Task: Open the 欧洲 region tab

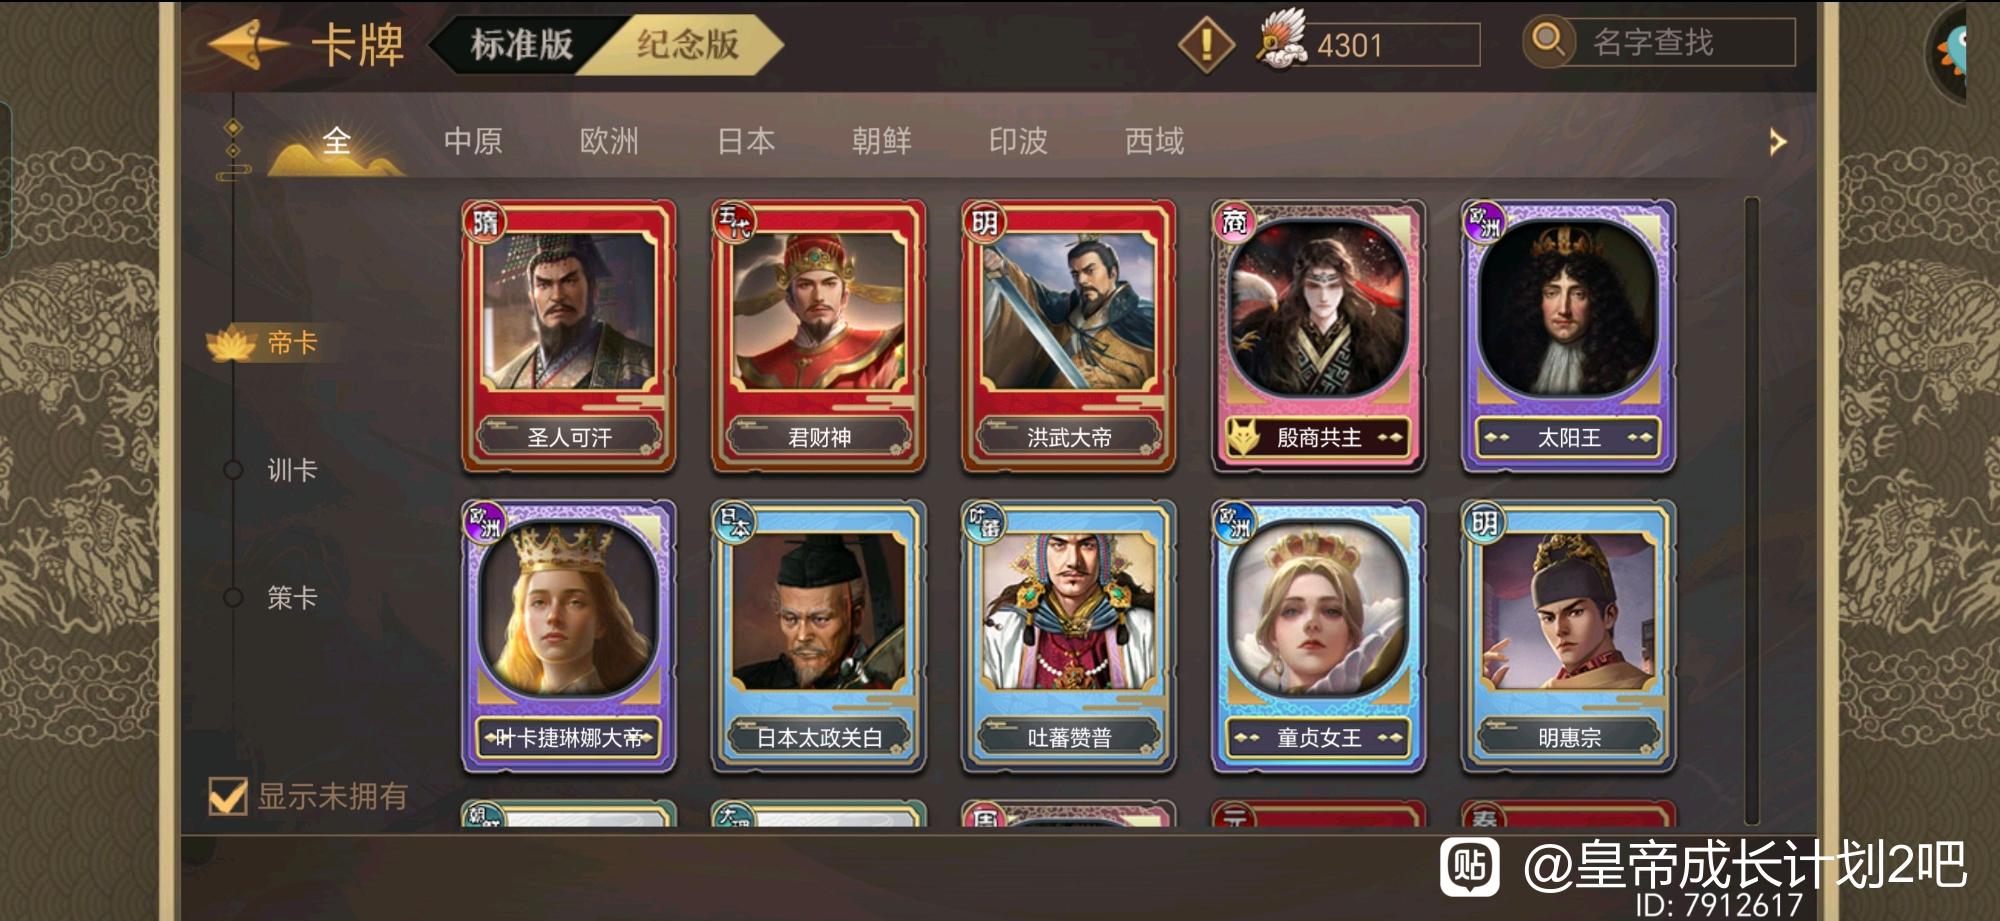Action: coord(609,141)
